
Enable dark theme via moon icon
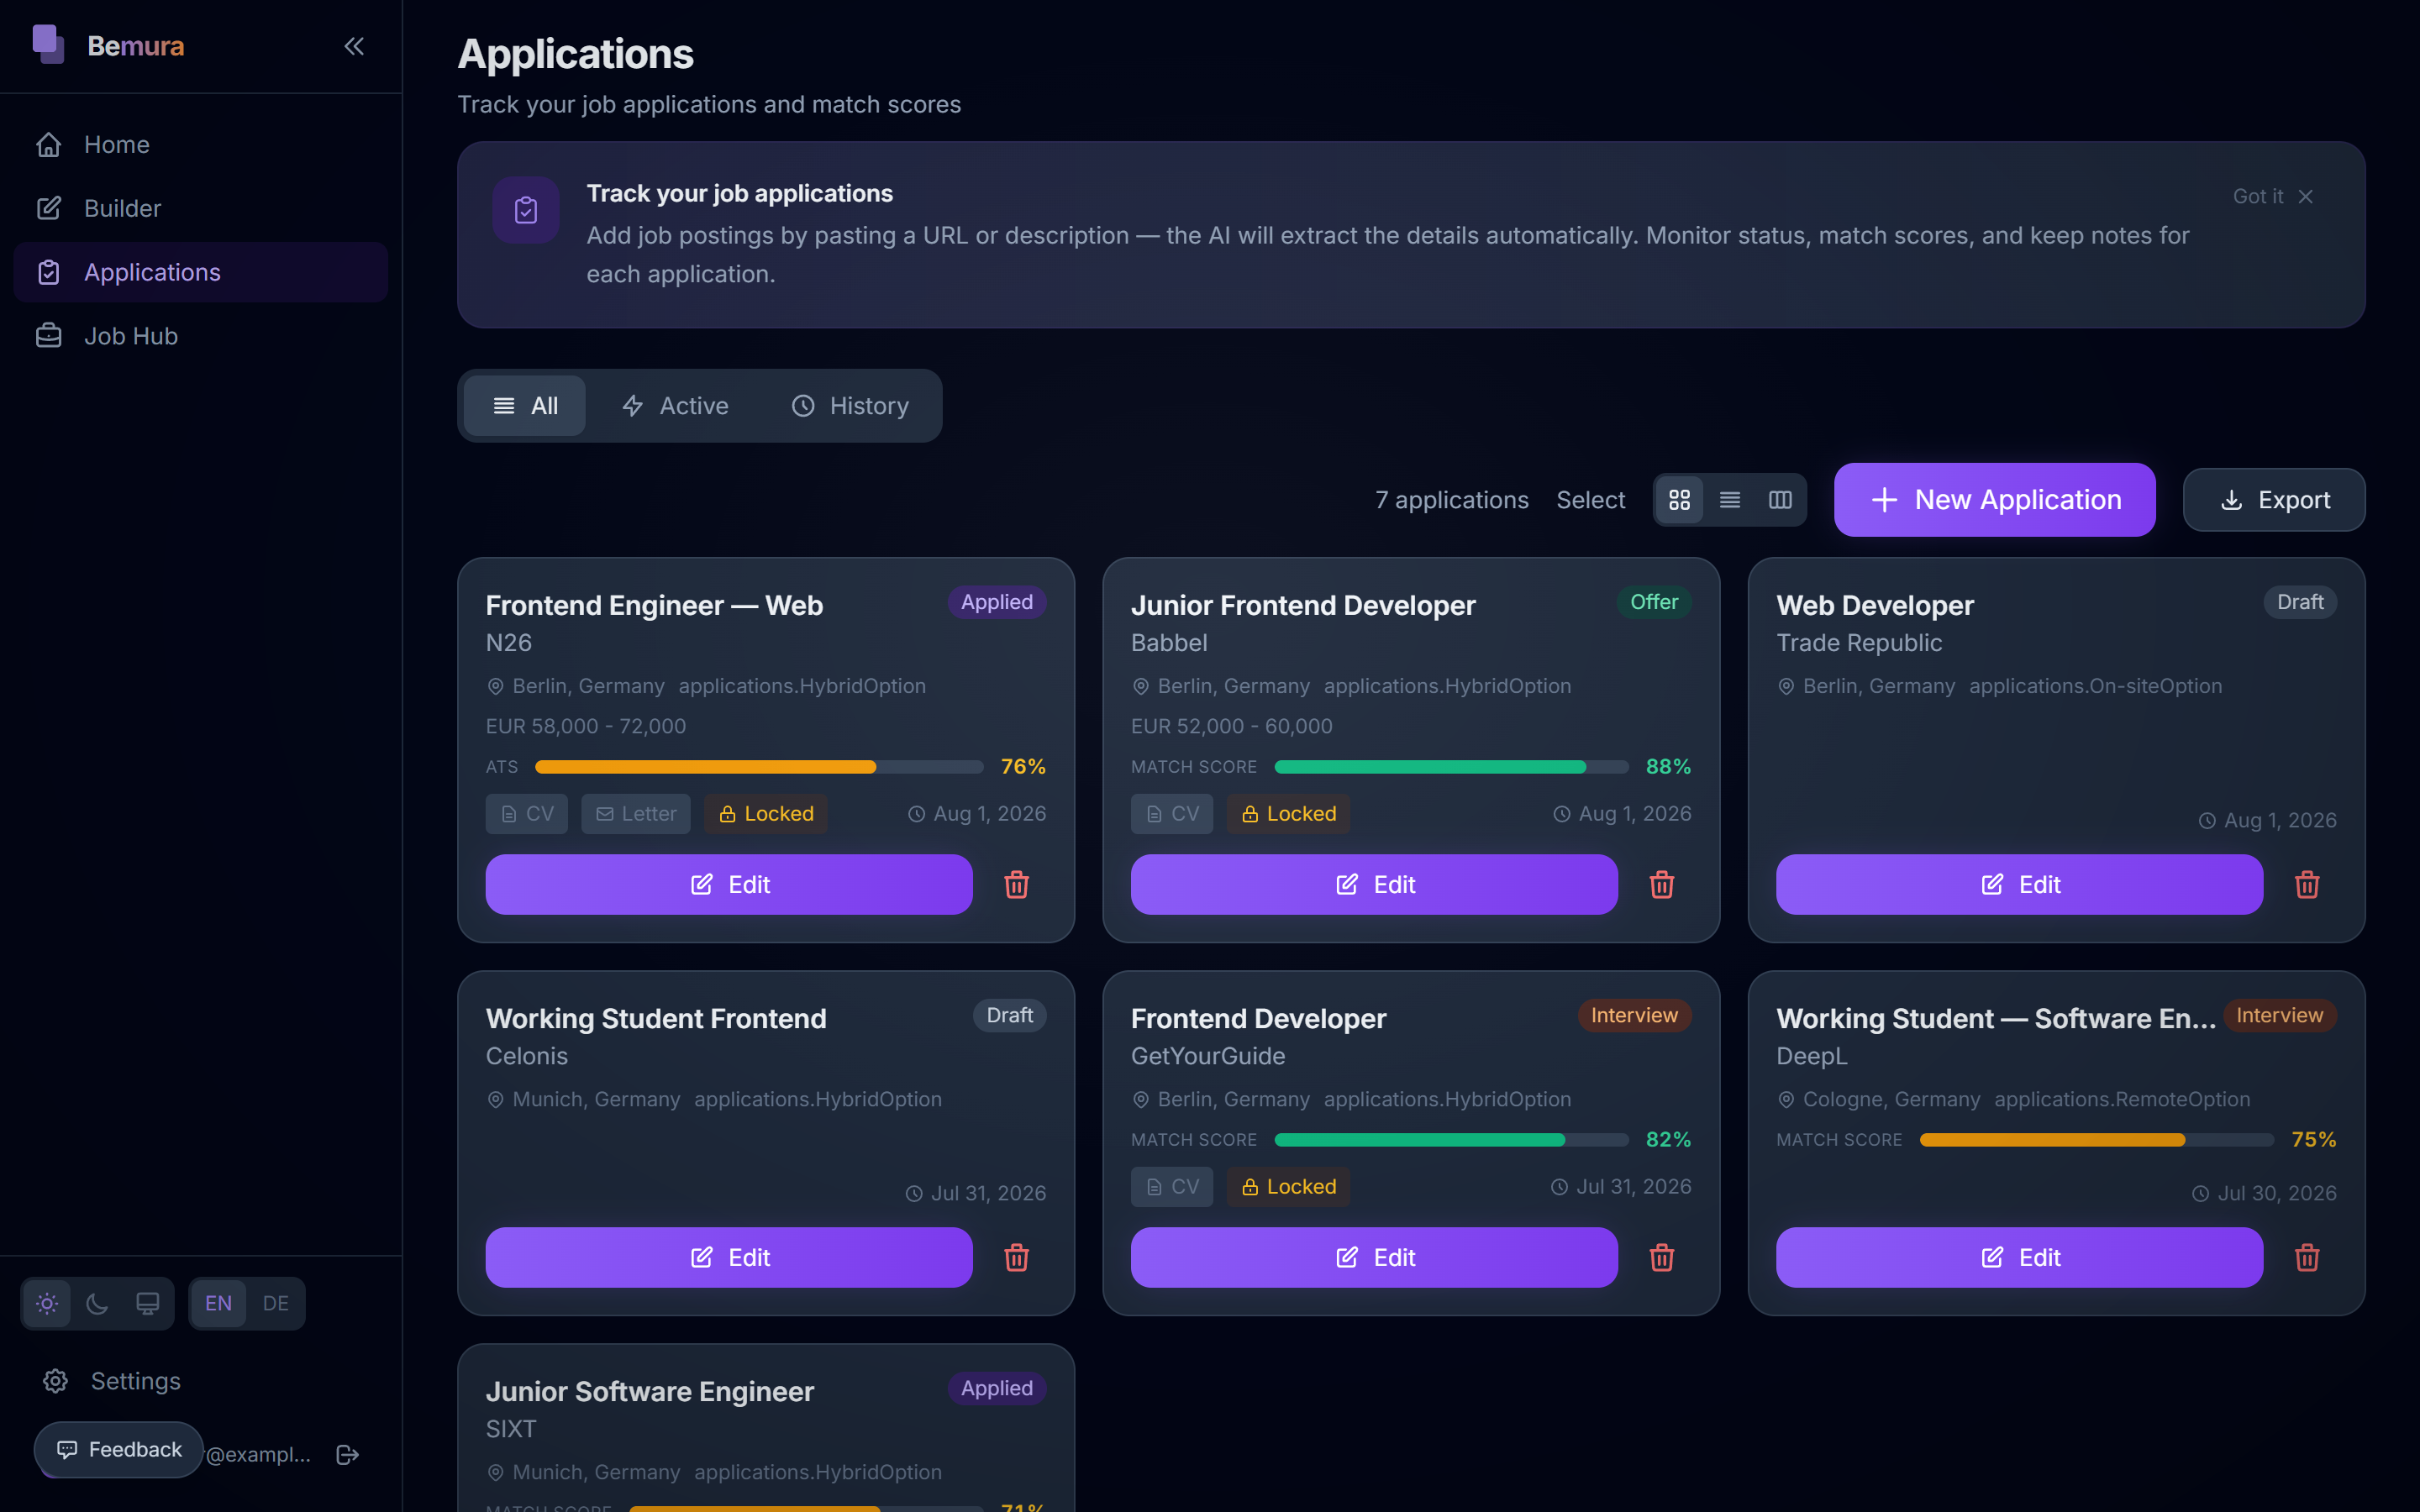click(x=97, y=1304)
